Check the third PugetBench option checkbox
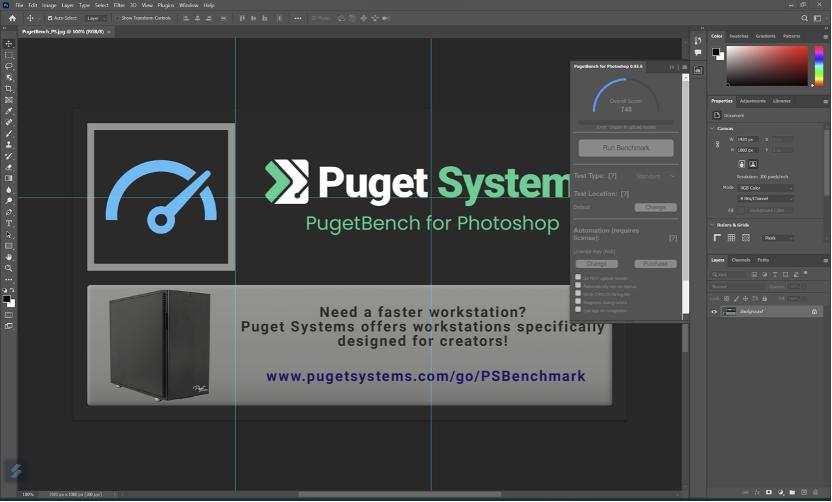Screen dimensions: 832x502 click(578, 293)
